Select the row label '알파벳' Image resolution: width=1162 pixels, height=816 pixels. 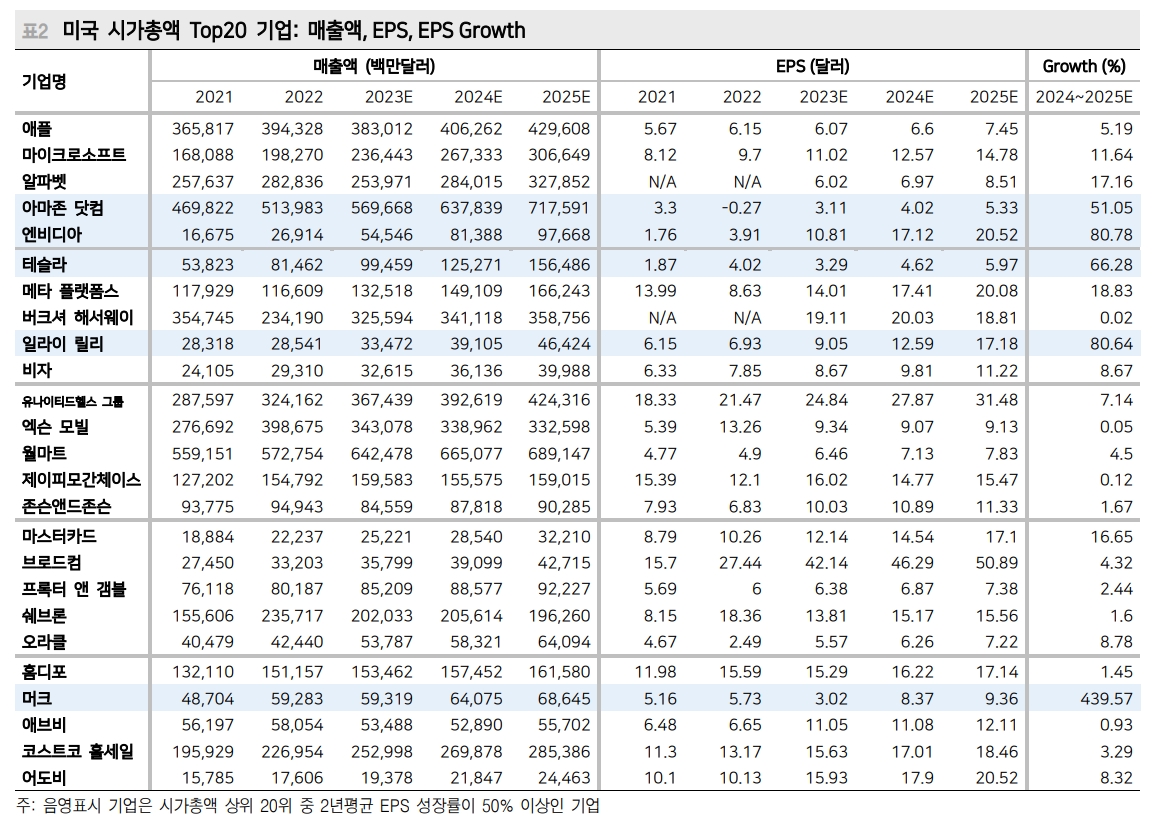(x=44, y=182)
